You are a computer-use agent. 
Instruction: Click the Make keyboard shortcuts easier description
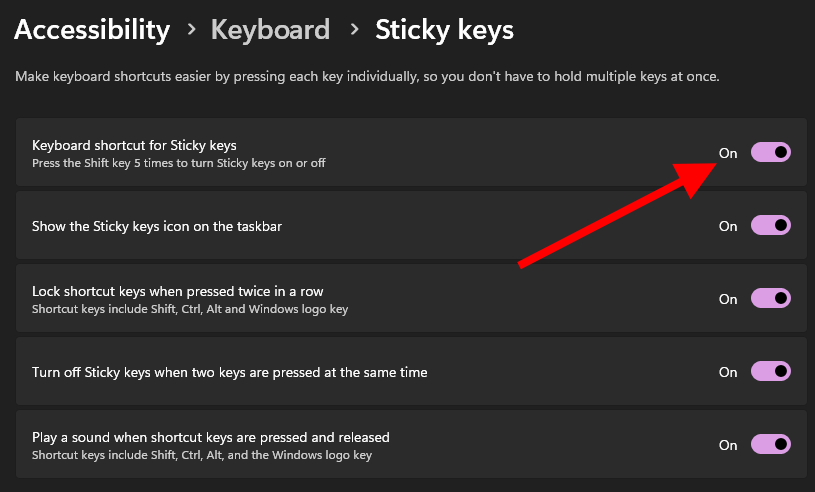pyautogui.click(x=368, y=77)
